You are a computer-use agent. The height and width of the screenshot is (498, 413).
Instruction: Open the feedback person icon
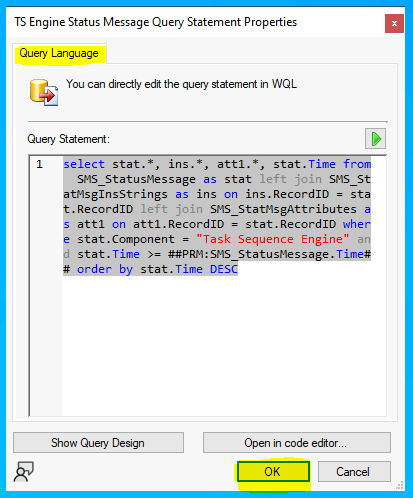point(23,472)
